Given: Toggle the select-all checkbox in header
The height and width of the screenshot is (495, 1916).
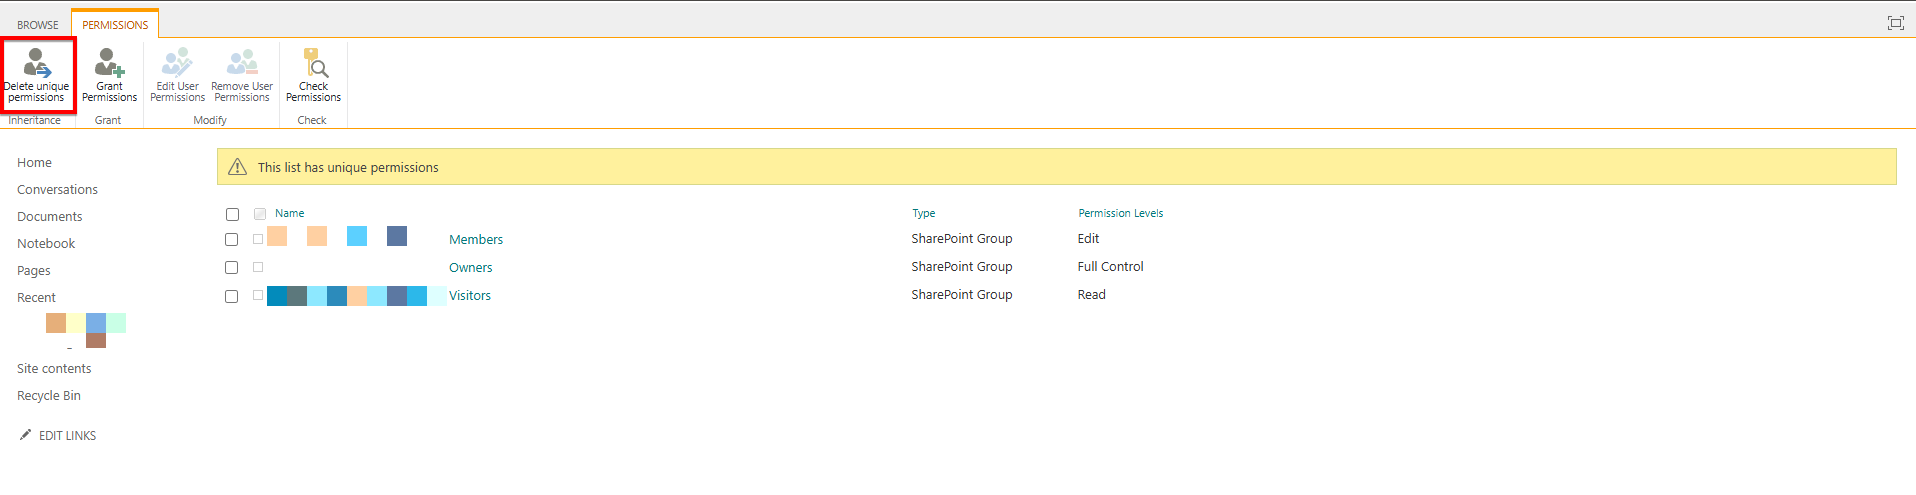Looking at the screenshot, I should coord(232,214).
